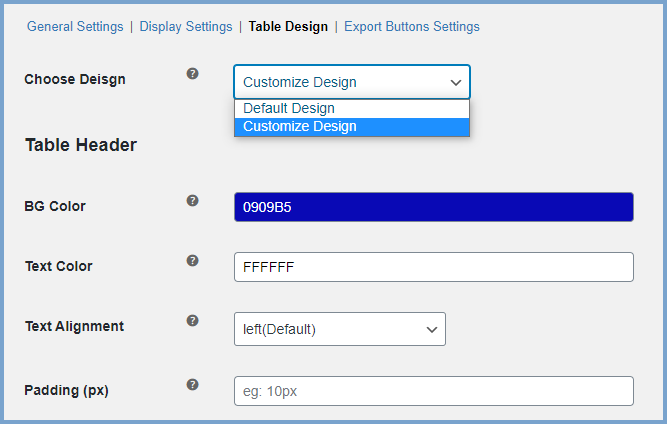Click the Table Header heading

81,145
